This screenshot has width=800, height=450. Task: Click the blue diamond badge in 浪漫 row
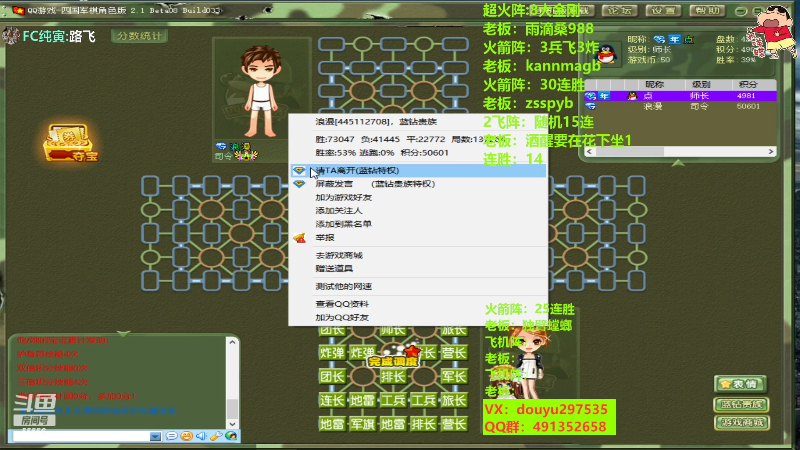pos(591,106)
